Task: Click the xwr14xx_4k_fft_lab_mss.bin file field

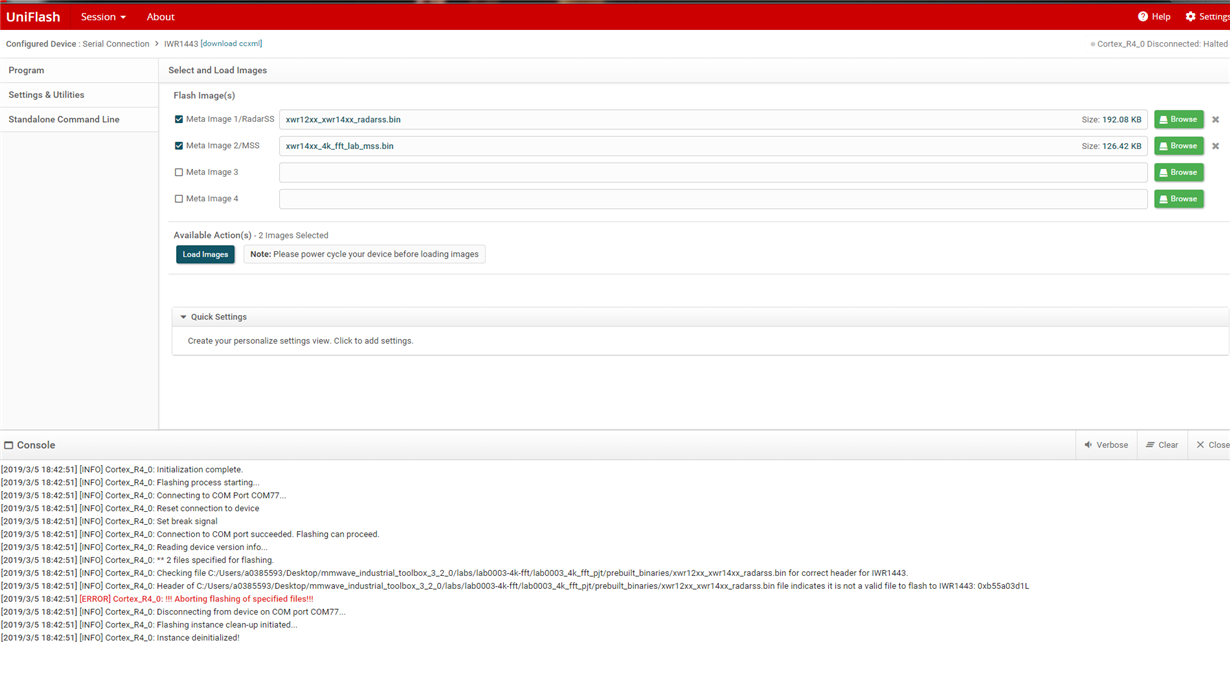Action: pos(713,146)
